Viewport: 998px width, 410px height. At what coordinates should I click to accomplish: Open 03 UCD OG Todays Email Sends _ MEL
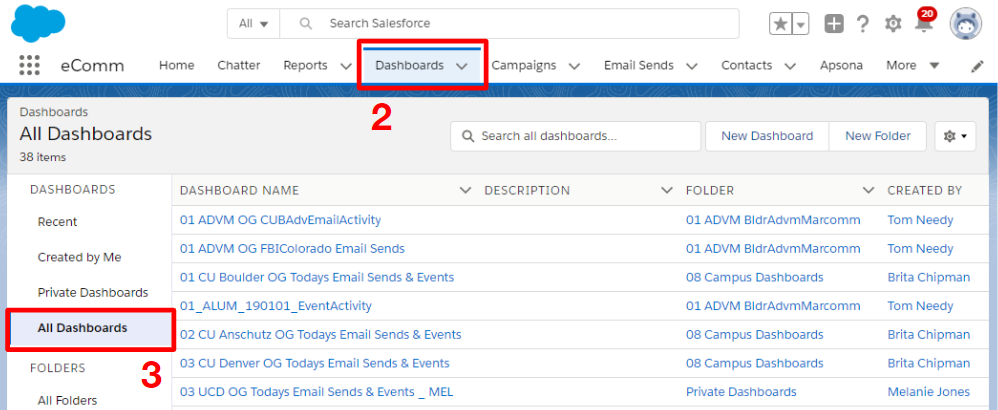click(316, 392)
